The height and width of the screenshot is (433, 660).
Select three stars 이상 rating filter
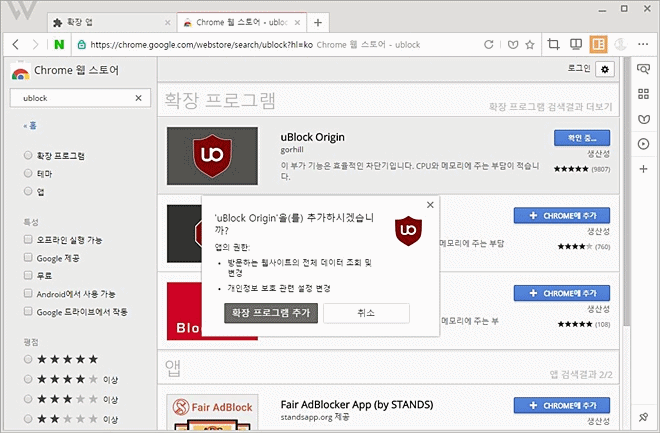click(28, 399)
